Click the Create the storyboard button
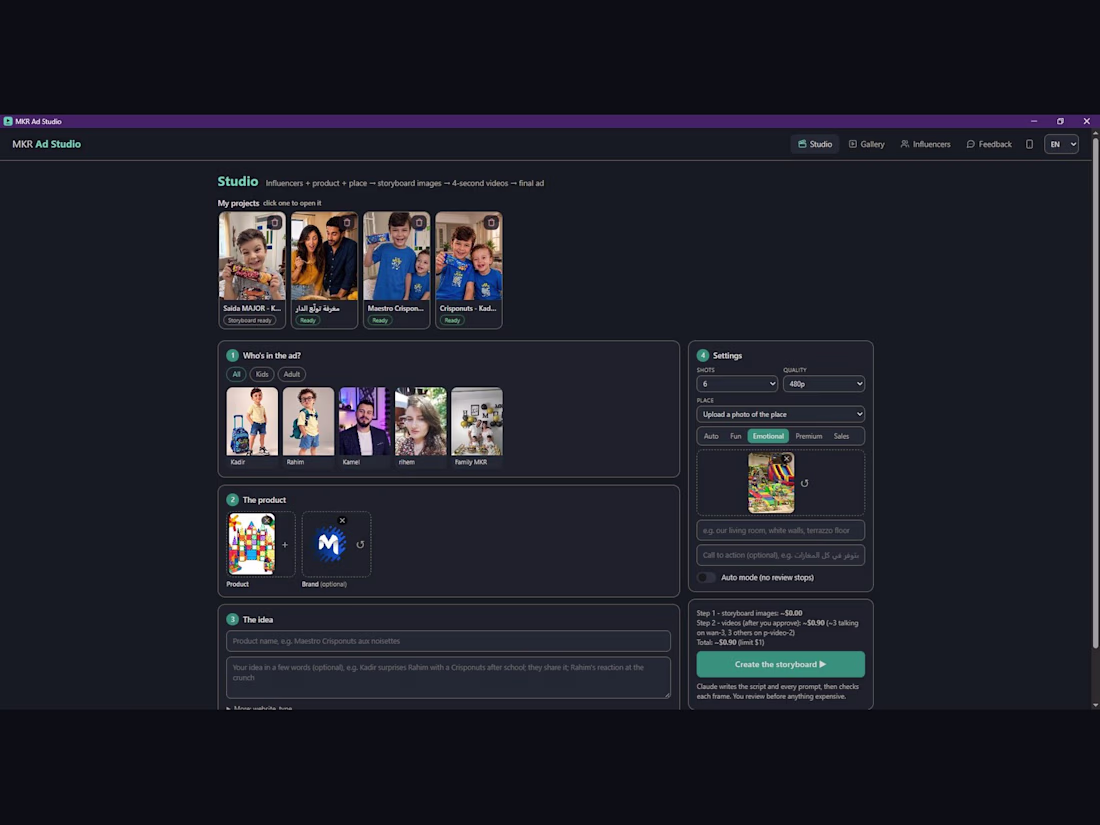 (x=780, y=664)
